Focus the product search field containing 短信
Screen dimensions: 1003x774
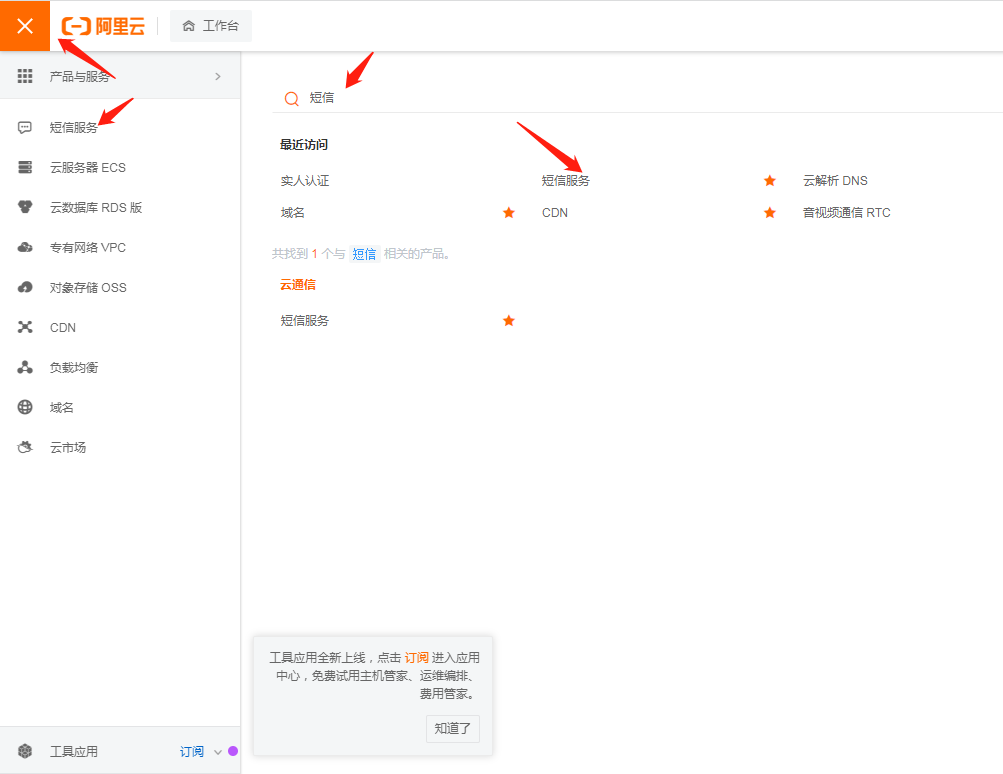pos(640,98)
